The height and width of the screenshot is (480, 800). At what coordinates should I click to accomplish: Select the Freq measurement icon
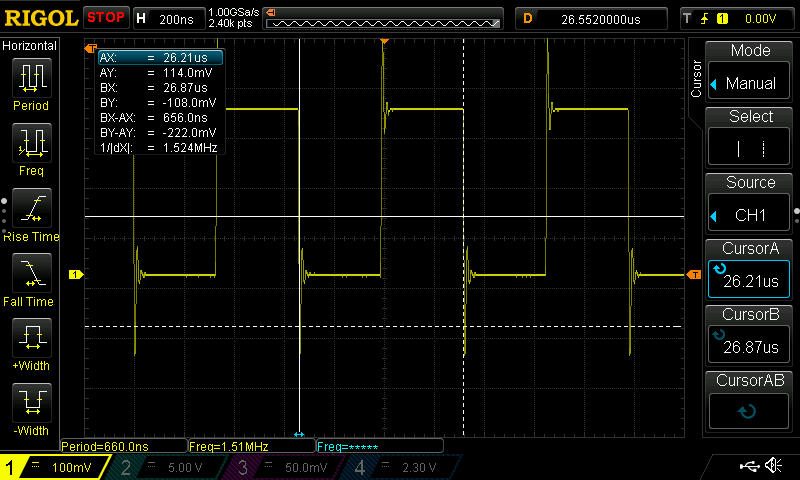coord(32,143)
